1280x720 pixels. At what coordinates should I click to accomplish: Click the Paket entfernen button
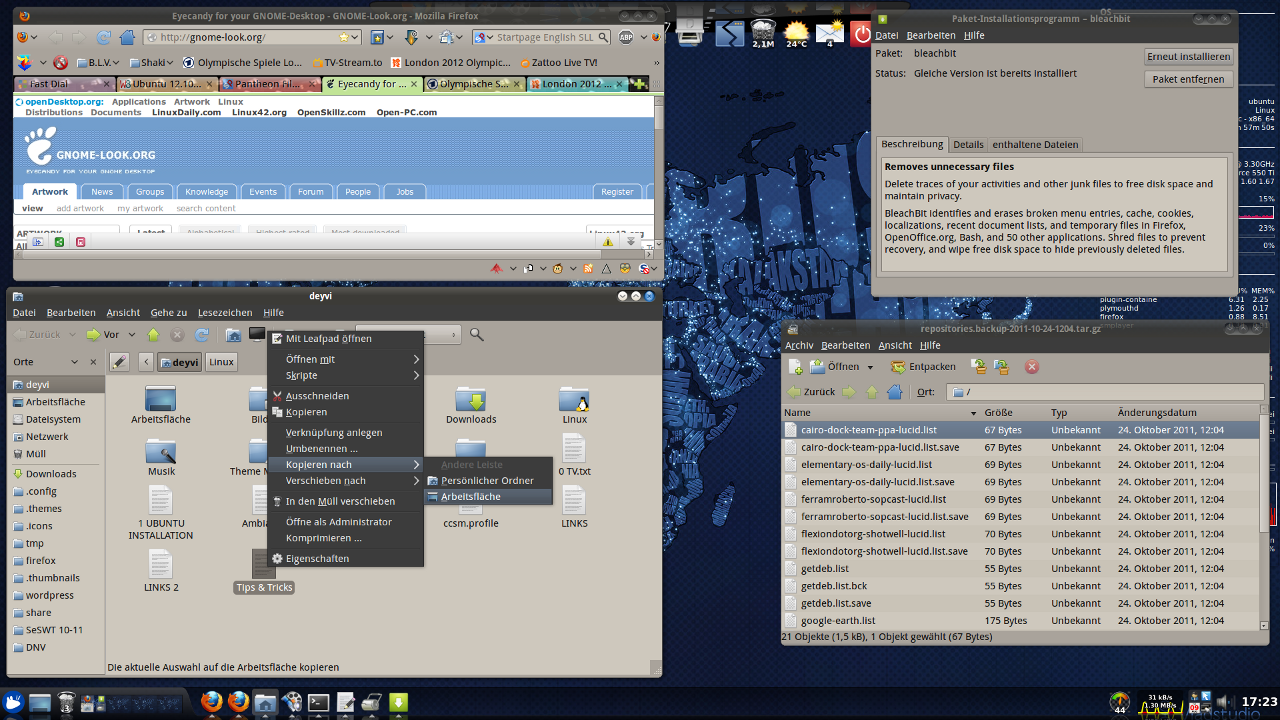click(x=1188, y=79)
